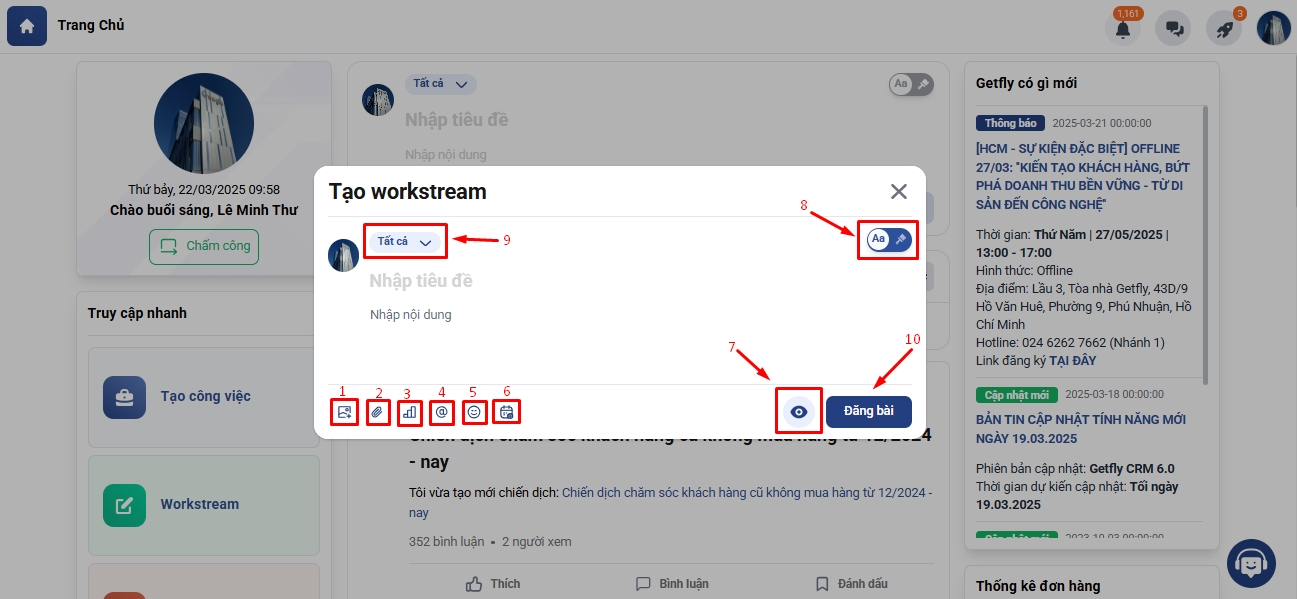The width and height of the screenshot is (1297, 599).
Task: Click the calendar schedule icon in modal
Action: (x=506, y=411)
